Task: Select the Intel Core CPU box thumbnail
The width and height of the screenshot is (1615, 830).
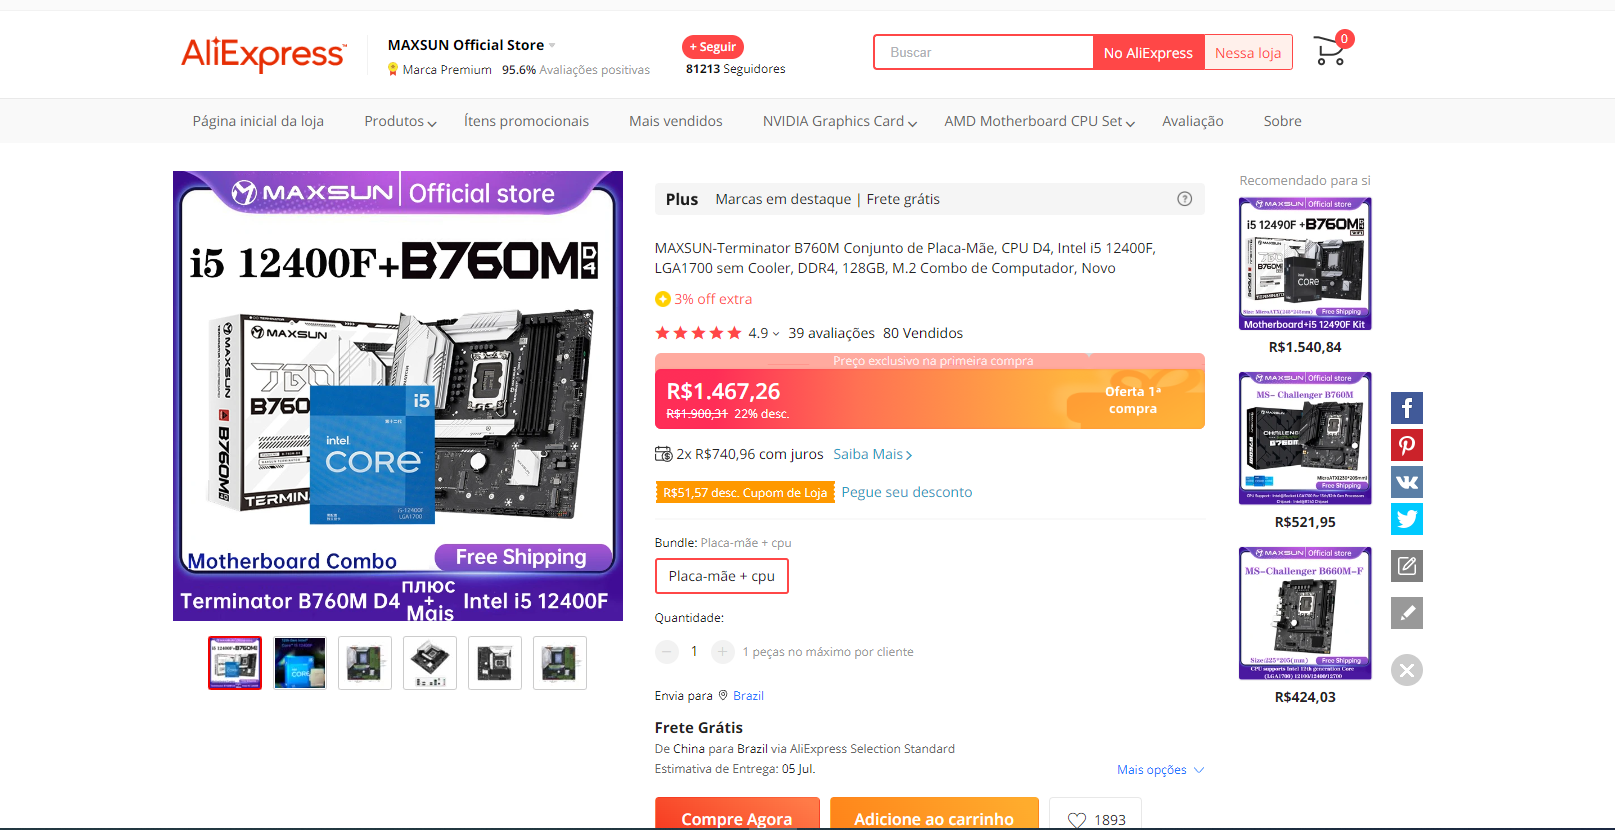Action: coord(300,663)
